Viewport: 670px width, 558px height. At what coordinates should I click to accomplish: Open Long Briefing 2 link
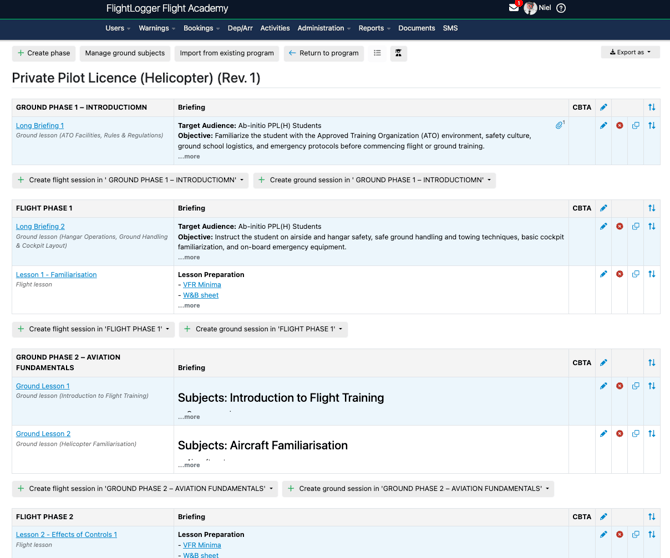click(40, 226)
